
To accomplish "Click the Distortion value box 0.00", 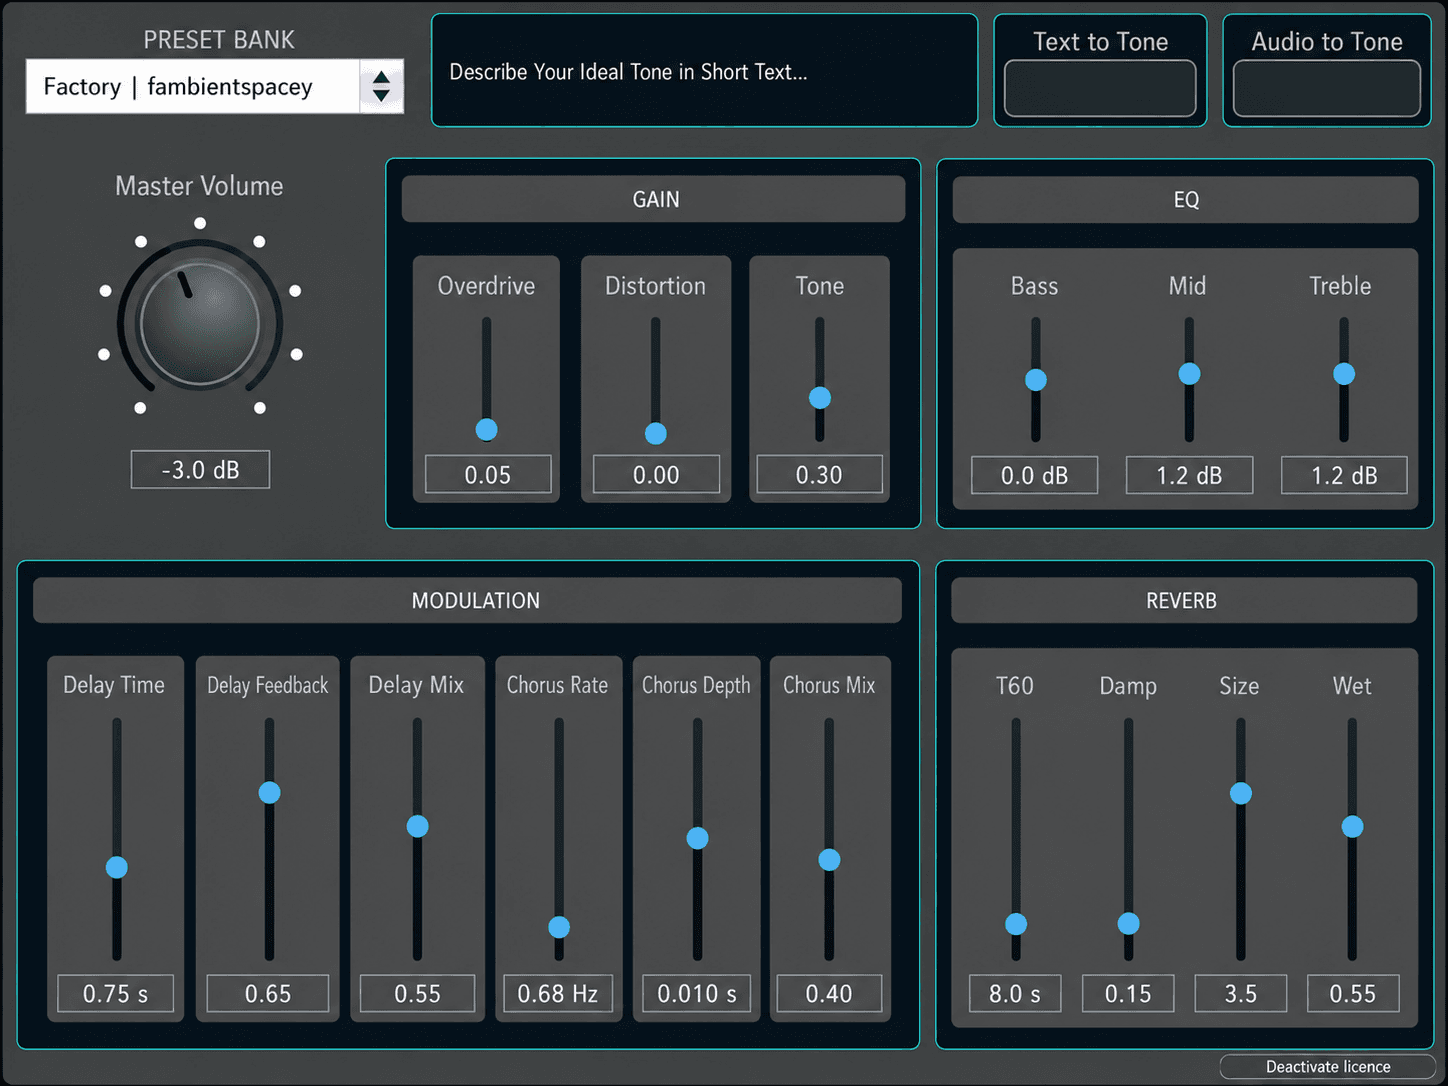I will [x=656, y=475].
